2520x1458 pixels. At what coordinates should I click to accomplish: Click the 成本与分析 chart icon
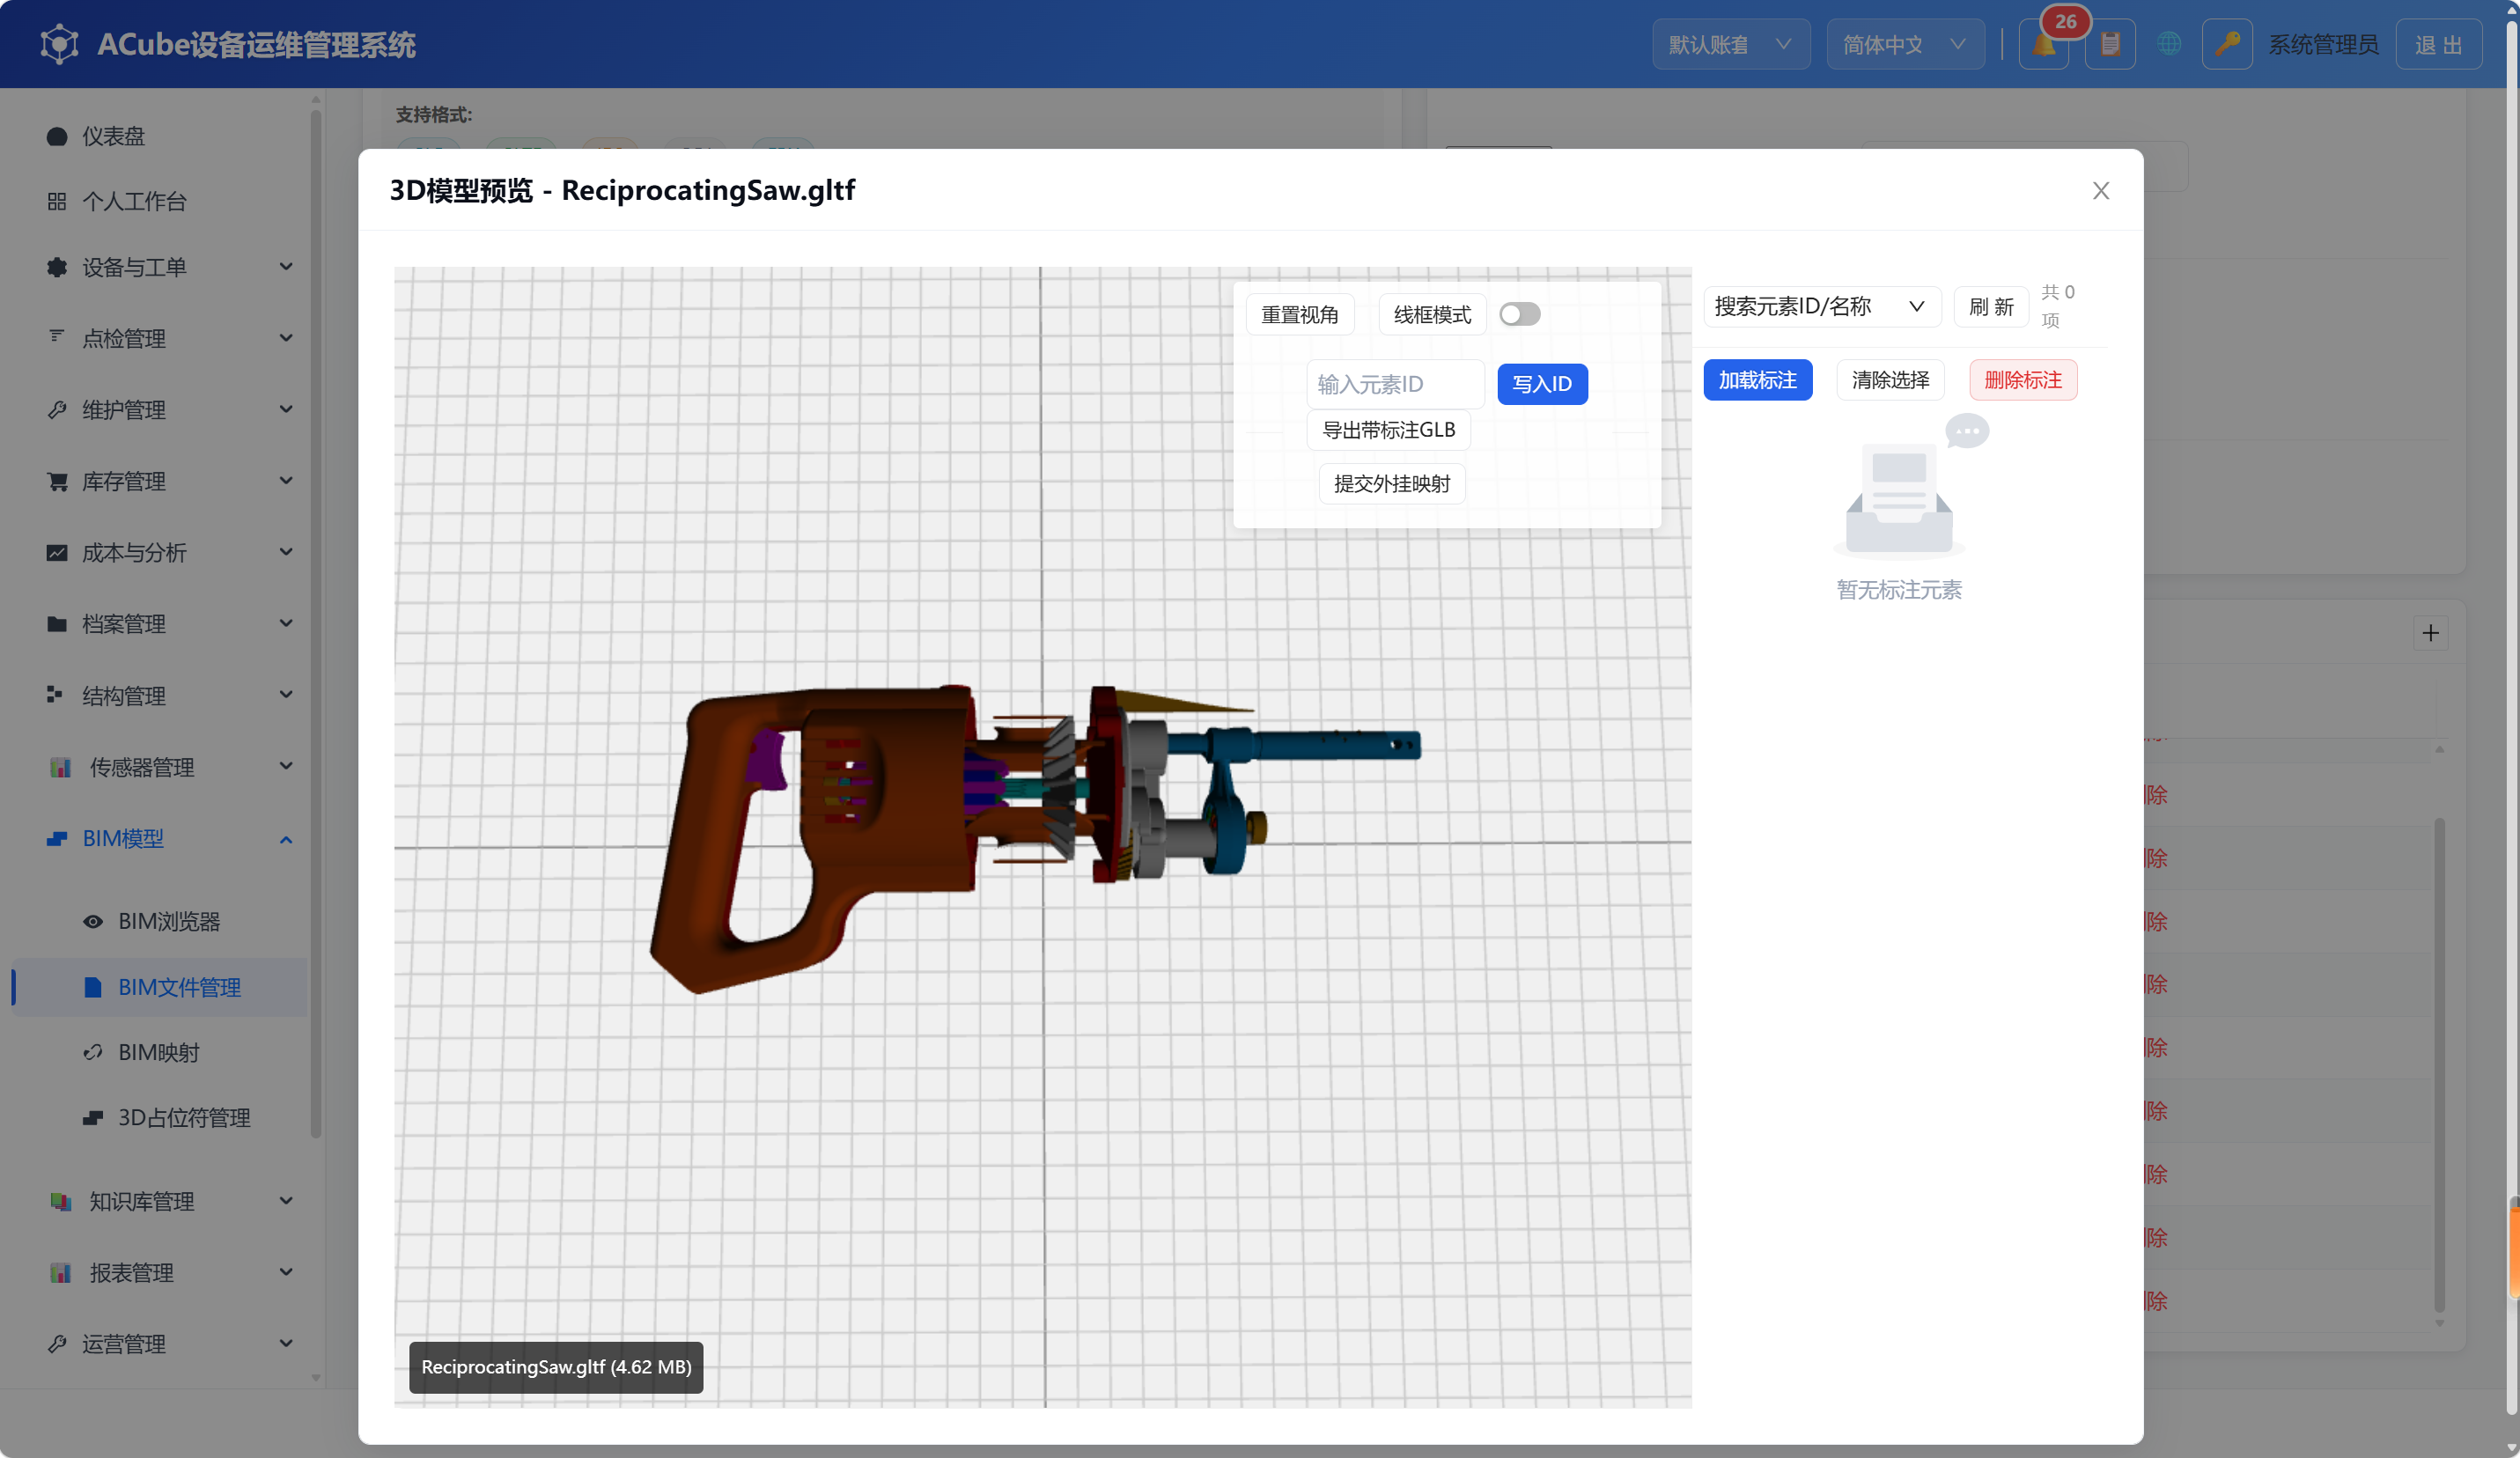pyautogui.click(x=57, y=552)
